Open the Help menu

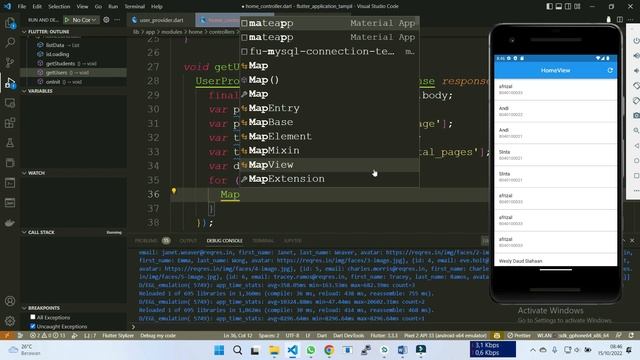click(x=157, y=7)
